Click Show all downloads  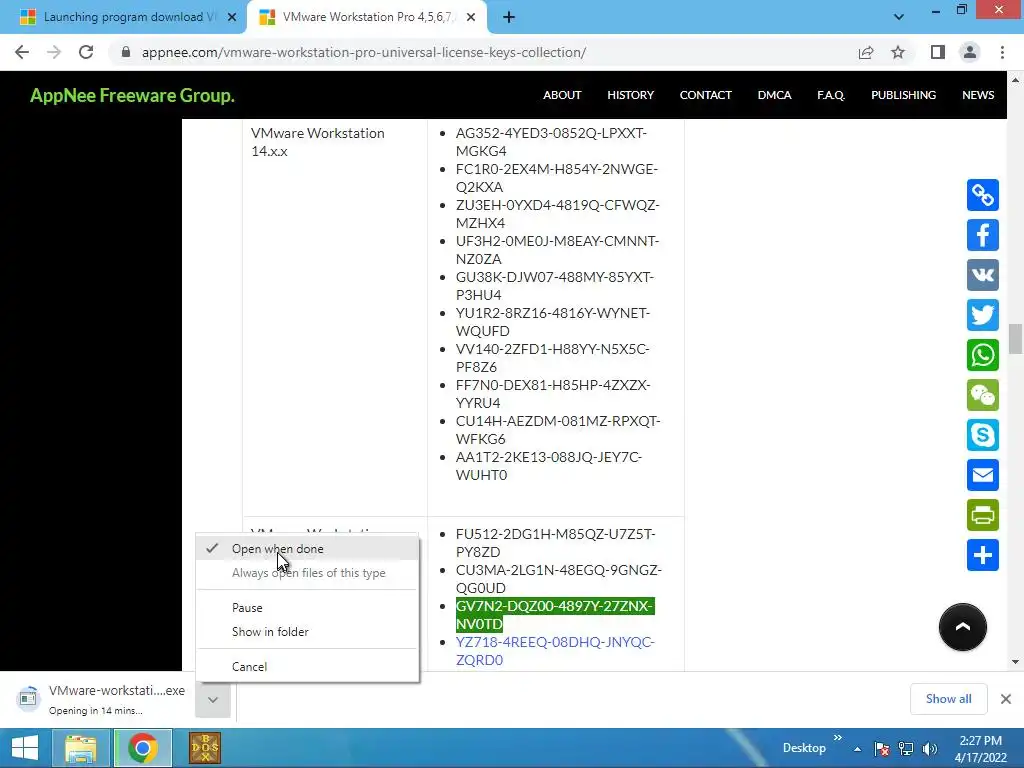(x=948, y=699)
